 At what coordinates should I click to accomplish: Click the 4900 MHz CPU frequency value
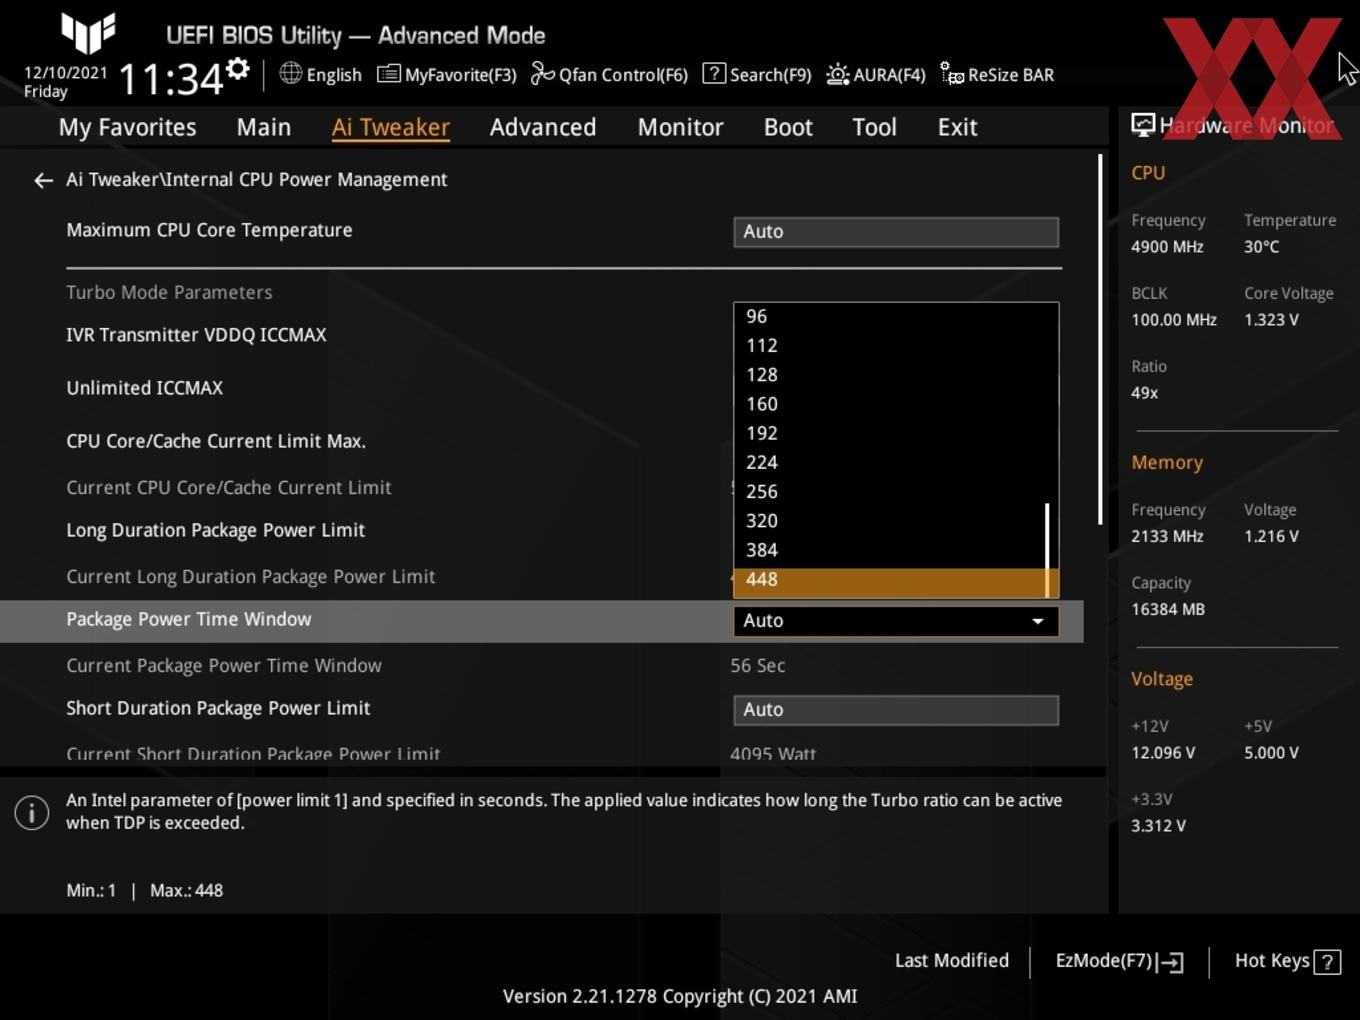[x=1167, y=247]
